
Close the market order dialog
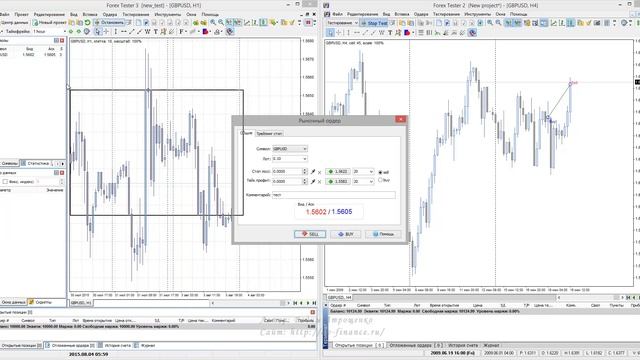point(400,119)
